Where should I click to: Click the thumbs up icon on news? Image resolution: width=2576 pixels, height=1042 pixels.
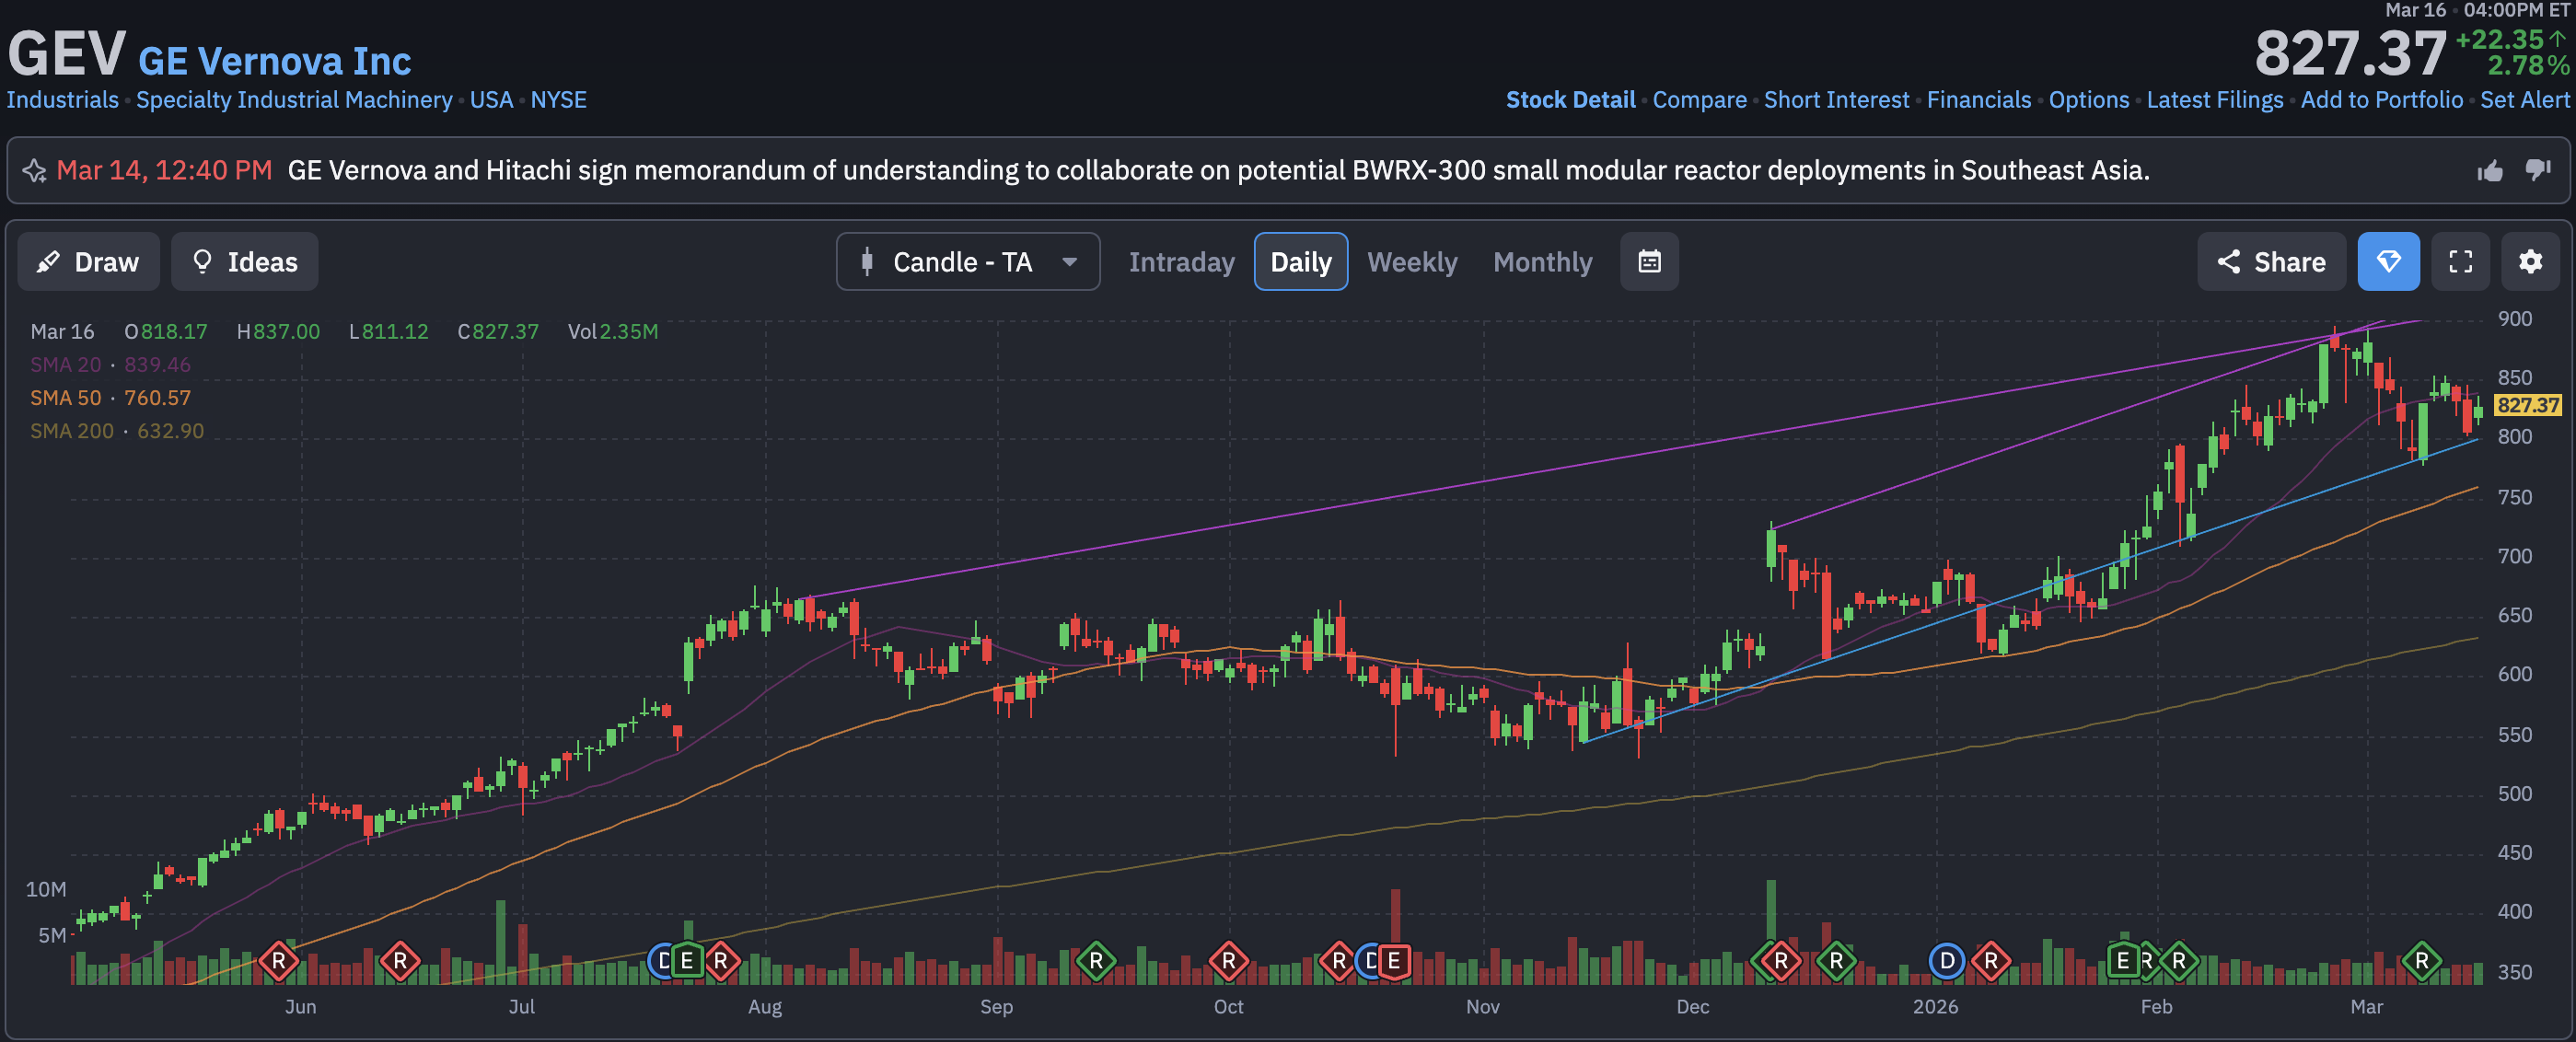point(2490,171)
